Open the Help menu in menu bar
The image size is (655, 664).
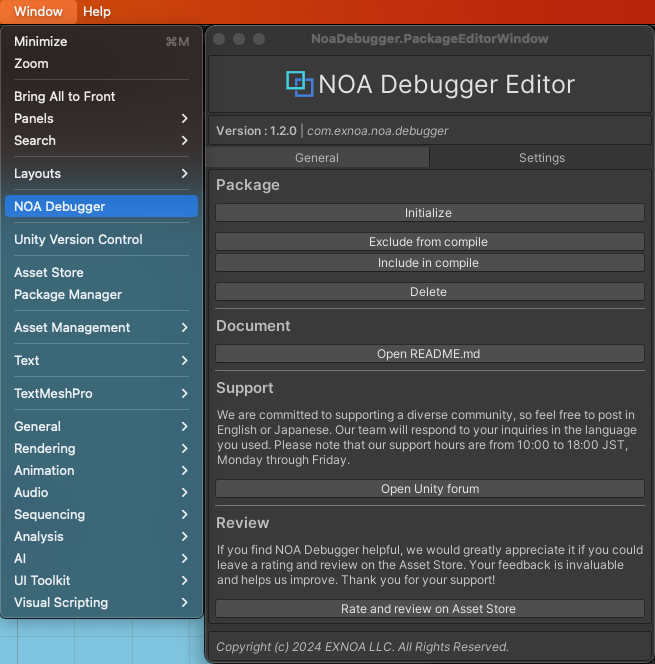(97, 11)
